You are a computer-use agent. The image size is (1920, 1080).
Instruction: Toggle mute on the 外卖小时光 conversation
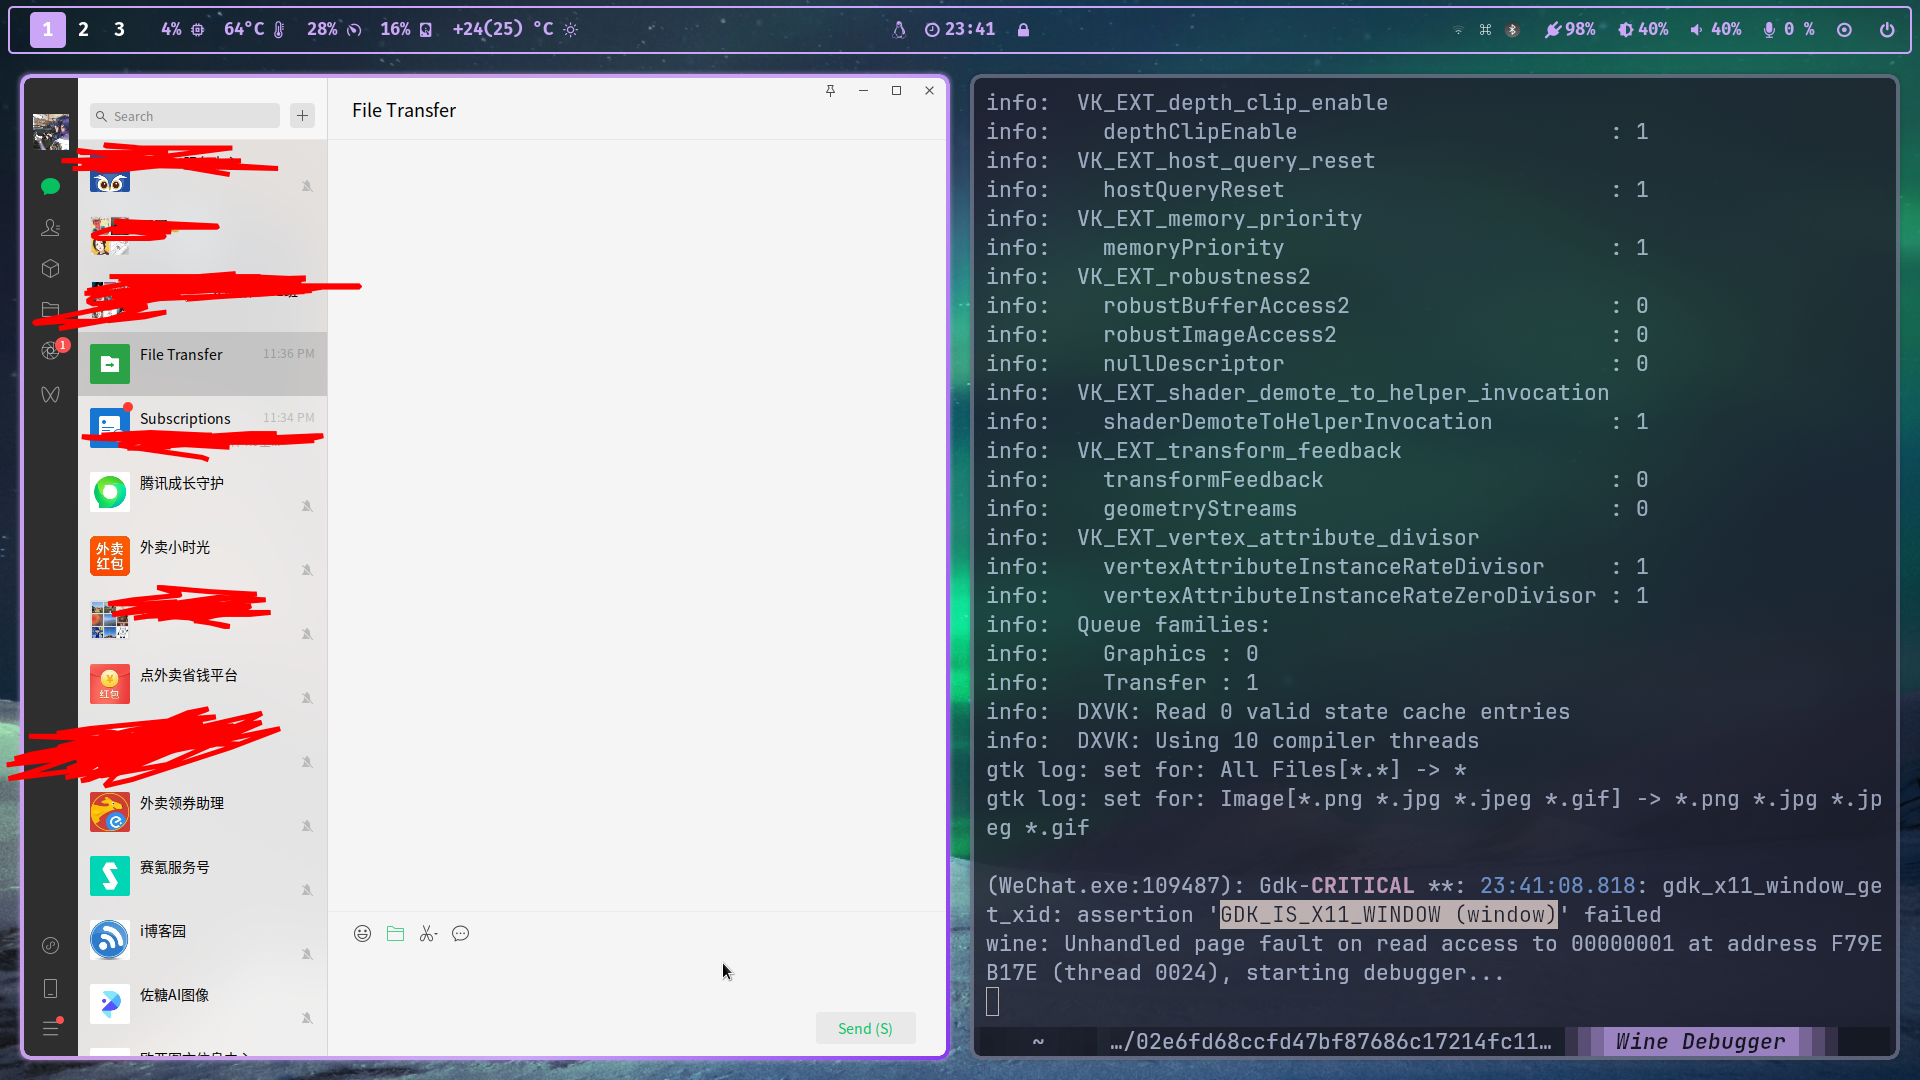(x=307, y=569)
